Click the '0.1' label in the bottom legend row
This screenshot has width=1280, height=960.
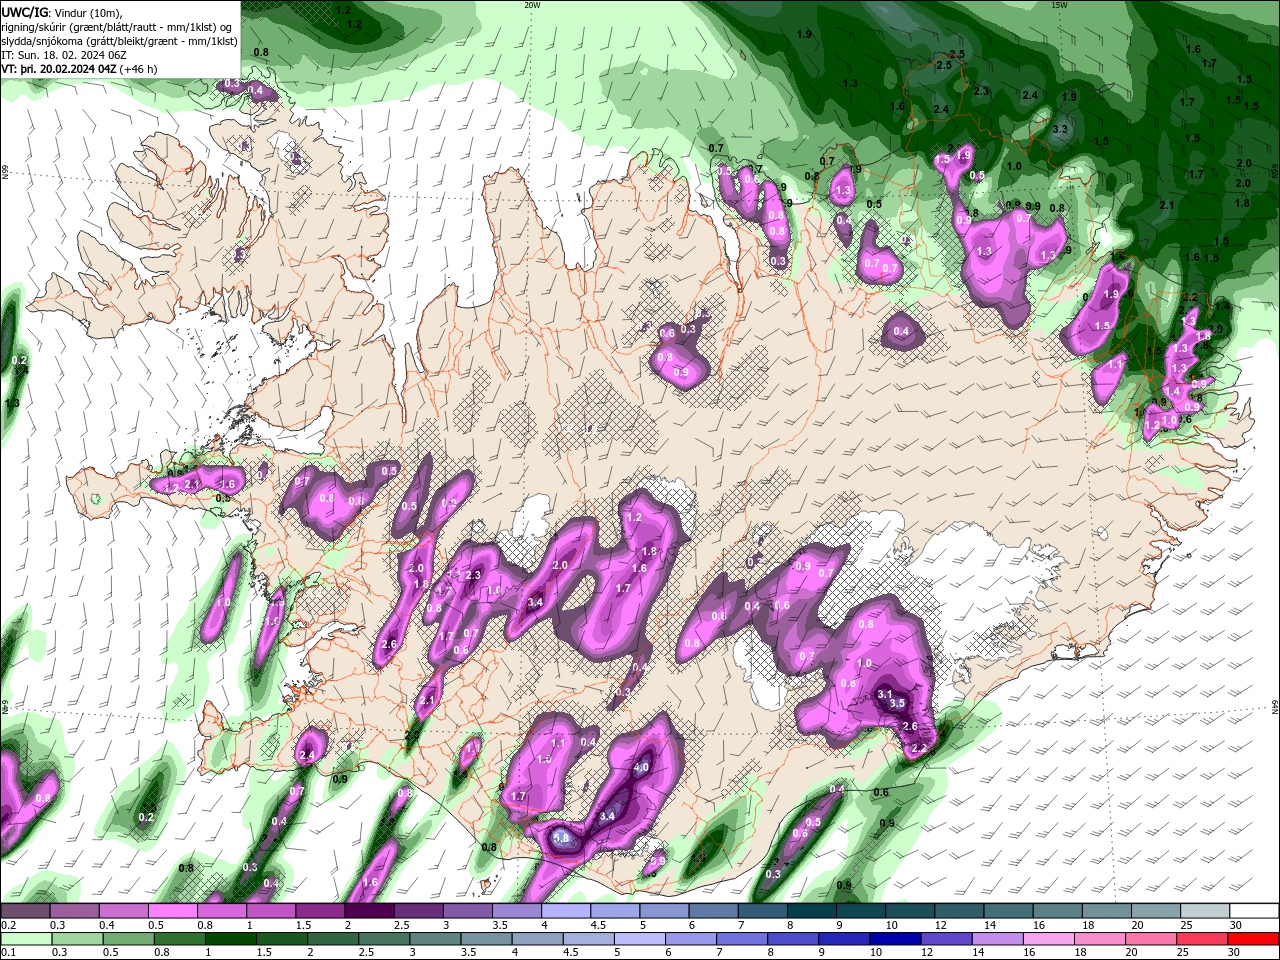pos(8,953)
